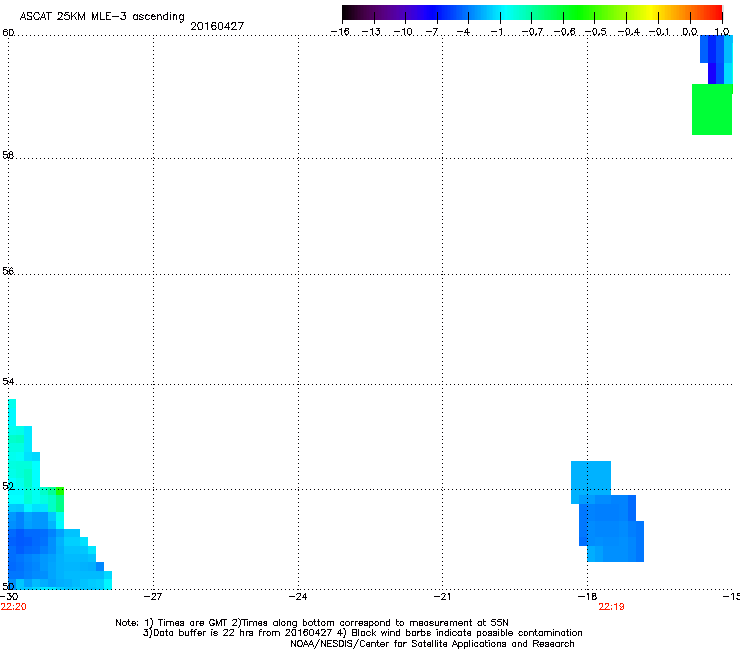740x650 pixels.
Task: Click the longitude -24 axis label
Action: click(298, 596)
